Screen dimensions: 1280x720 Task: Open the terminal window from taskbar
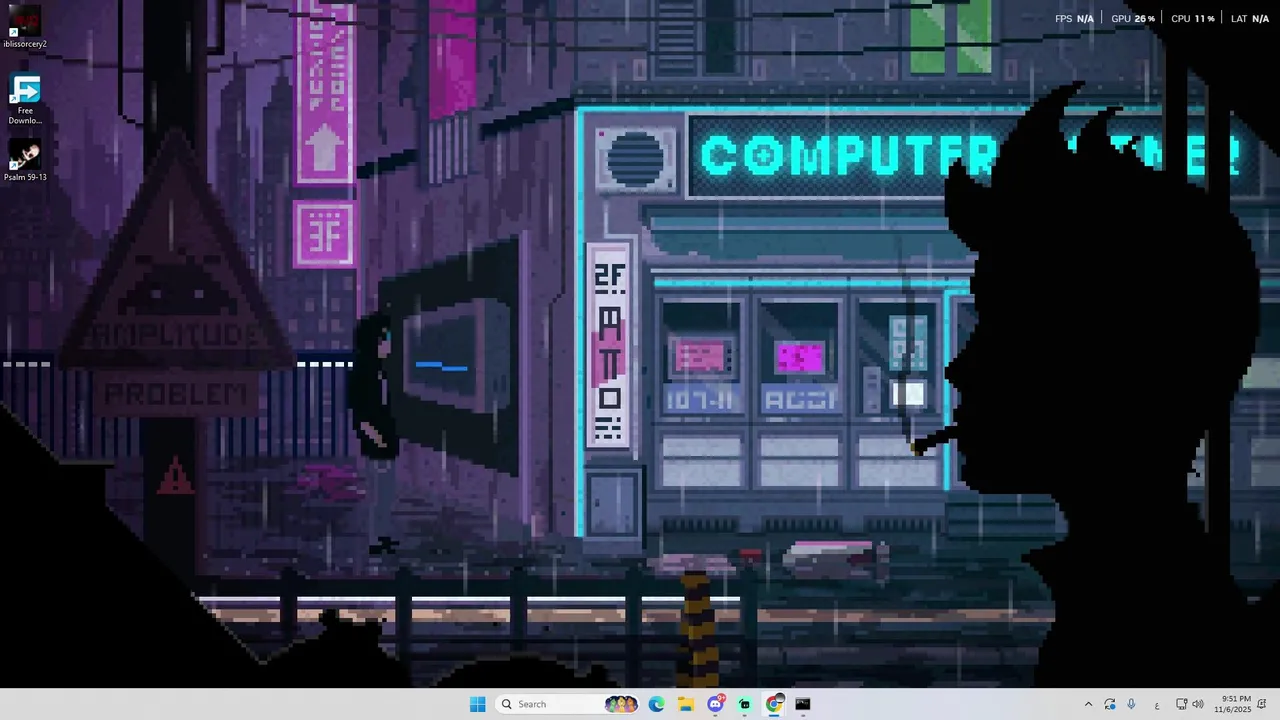tap(803, 704)
